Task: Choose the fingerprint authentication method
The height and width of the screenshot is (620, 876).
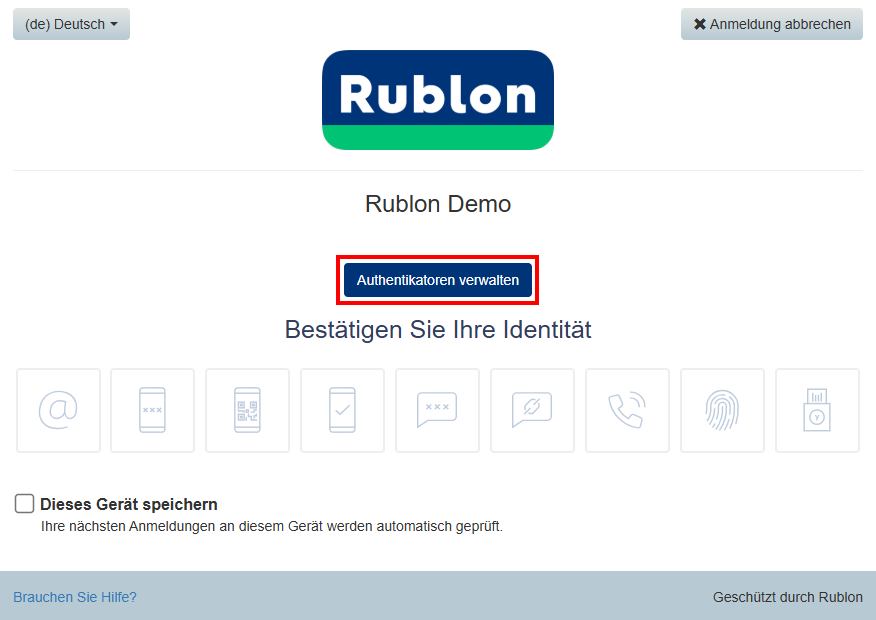Action: point(722,410)
